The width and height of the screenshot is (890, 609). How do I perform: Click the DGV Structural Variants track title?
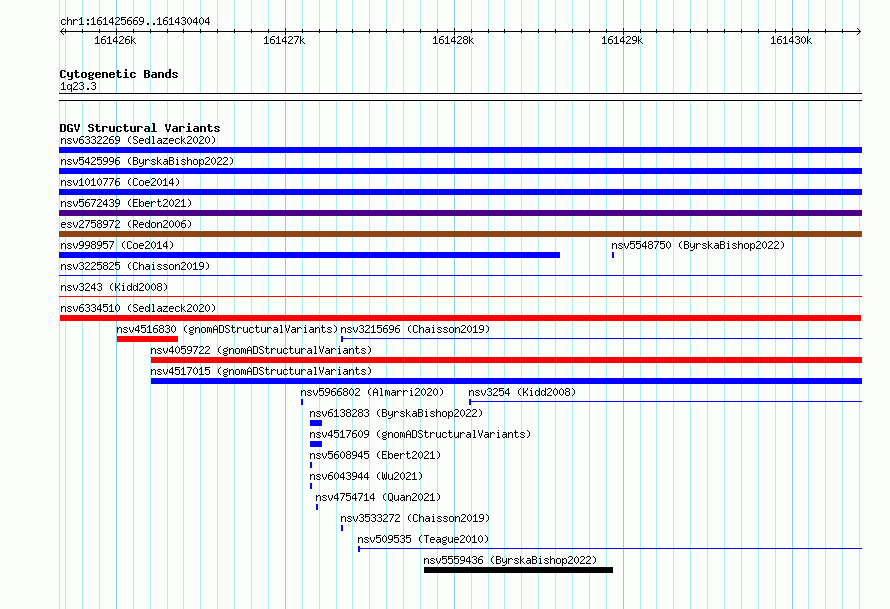coord(140,128)
